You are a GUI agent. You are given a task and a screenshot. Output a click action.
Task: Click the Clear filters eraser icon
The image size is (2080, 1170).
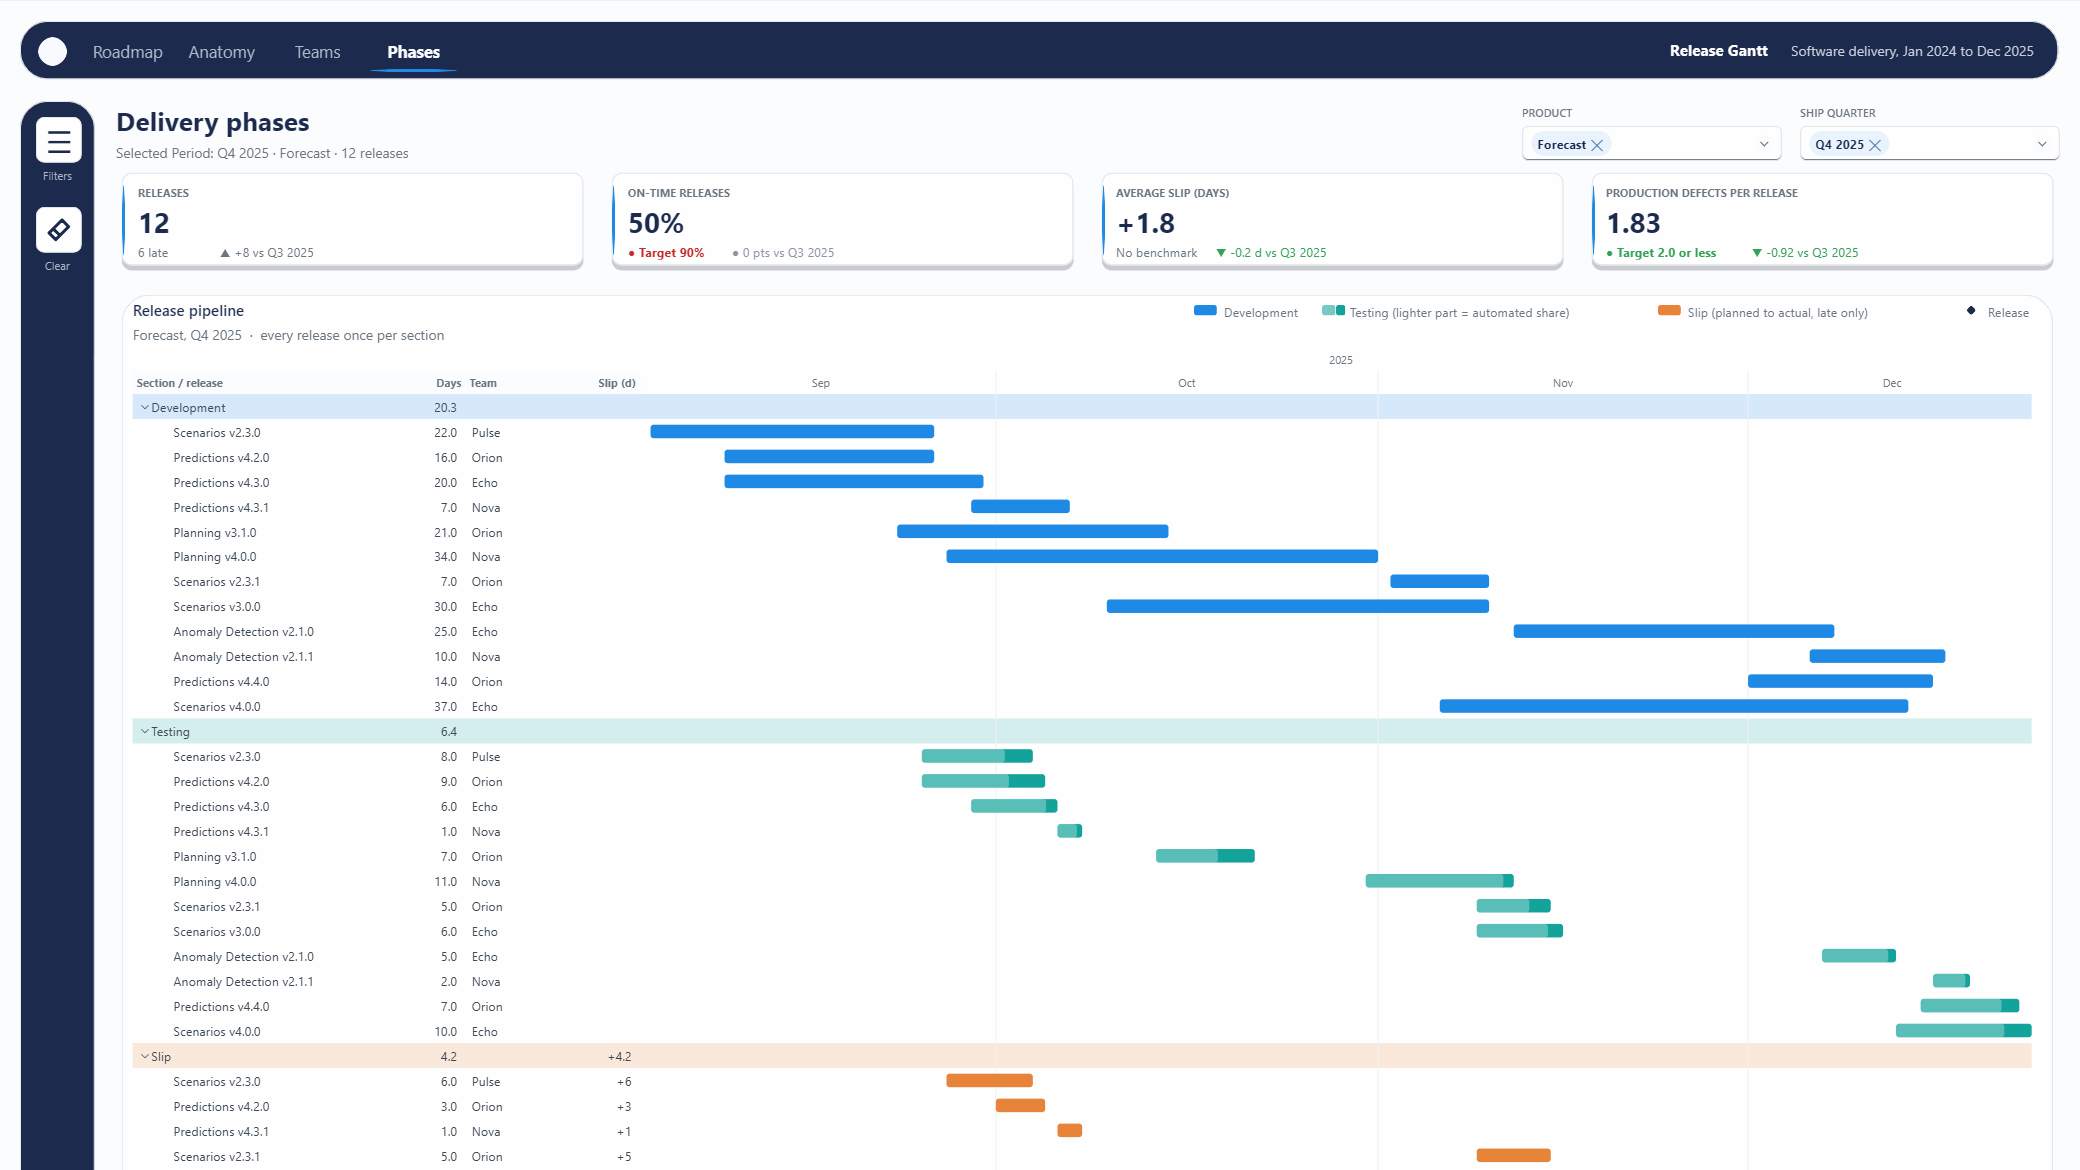pos(58,230)
